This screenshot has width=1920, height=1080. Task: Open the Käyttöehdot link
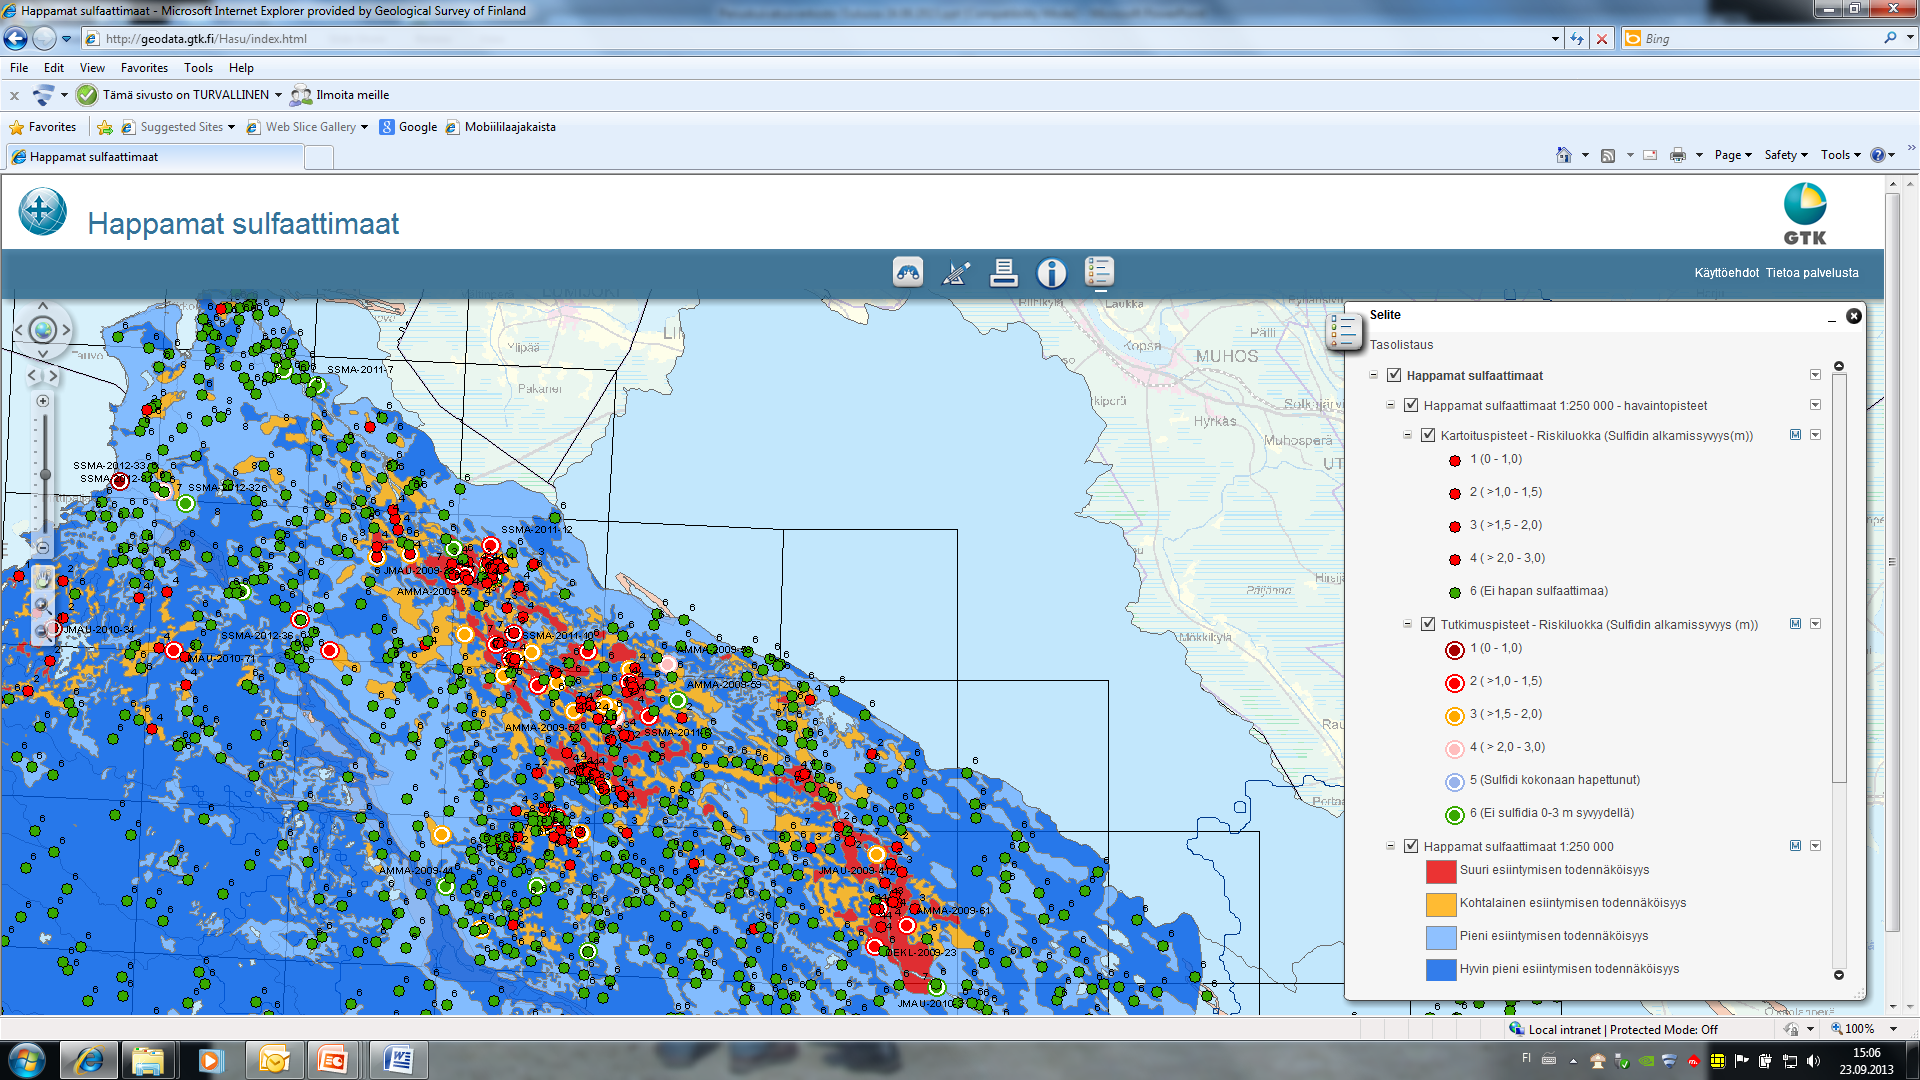coord(1726,273)
